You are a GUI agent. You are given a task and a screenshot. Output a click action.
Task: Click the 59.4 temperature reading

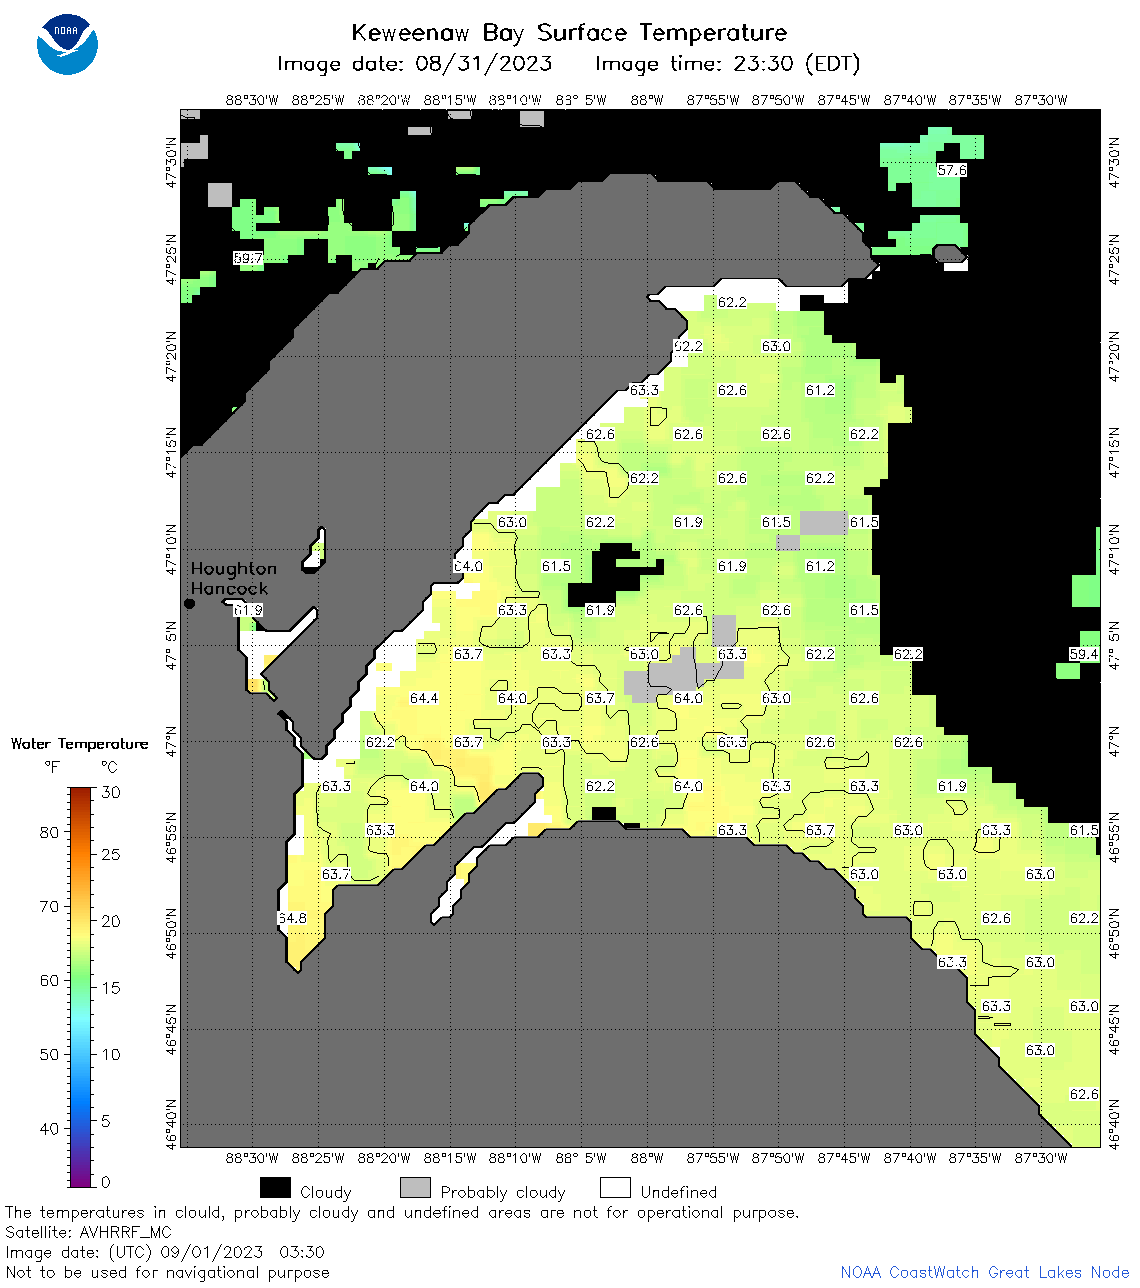click(1084, 654)
